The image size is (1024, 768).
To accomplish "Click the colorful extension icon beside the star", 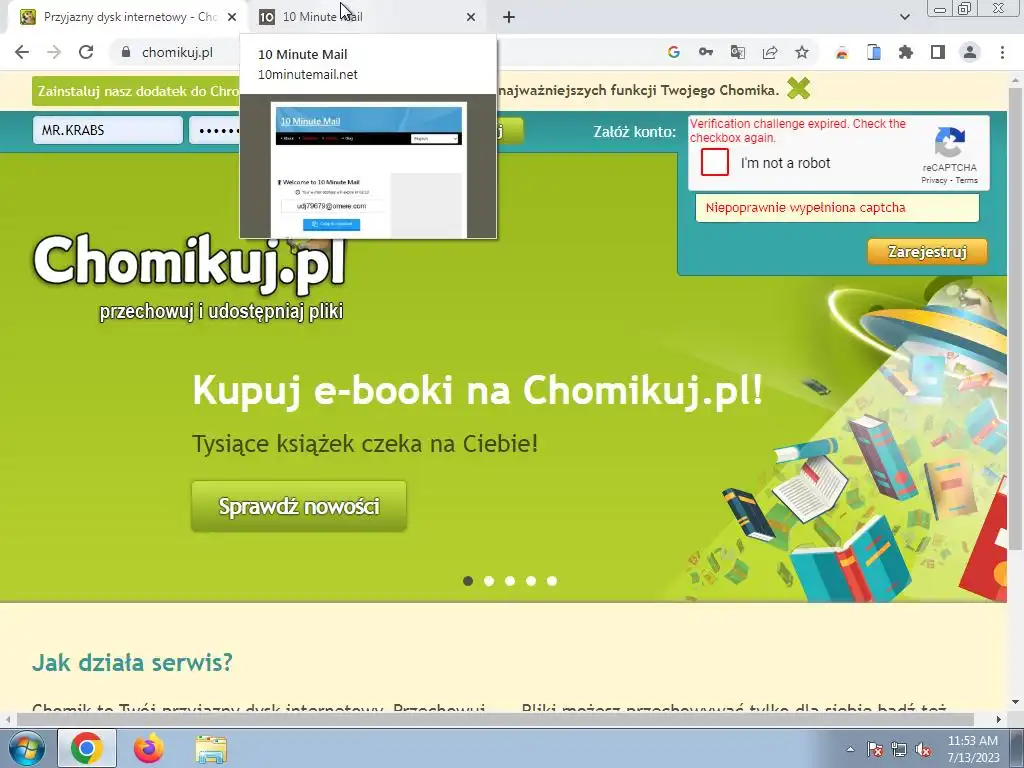I will (x=842, y=52).
